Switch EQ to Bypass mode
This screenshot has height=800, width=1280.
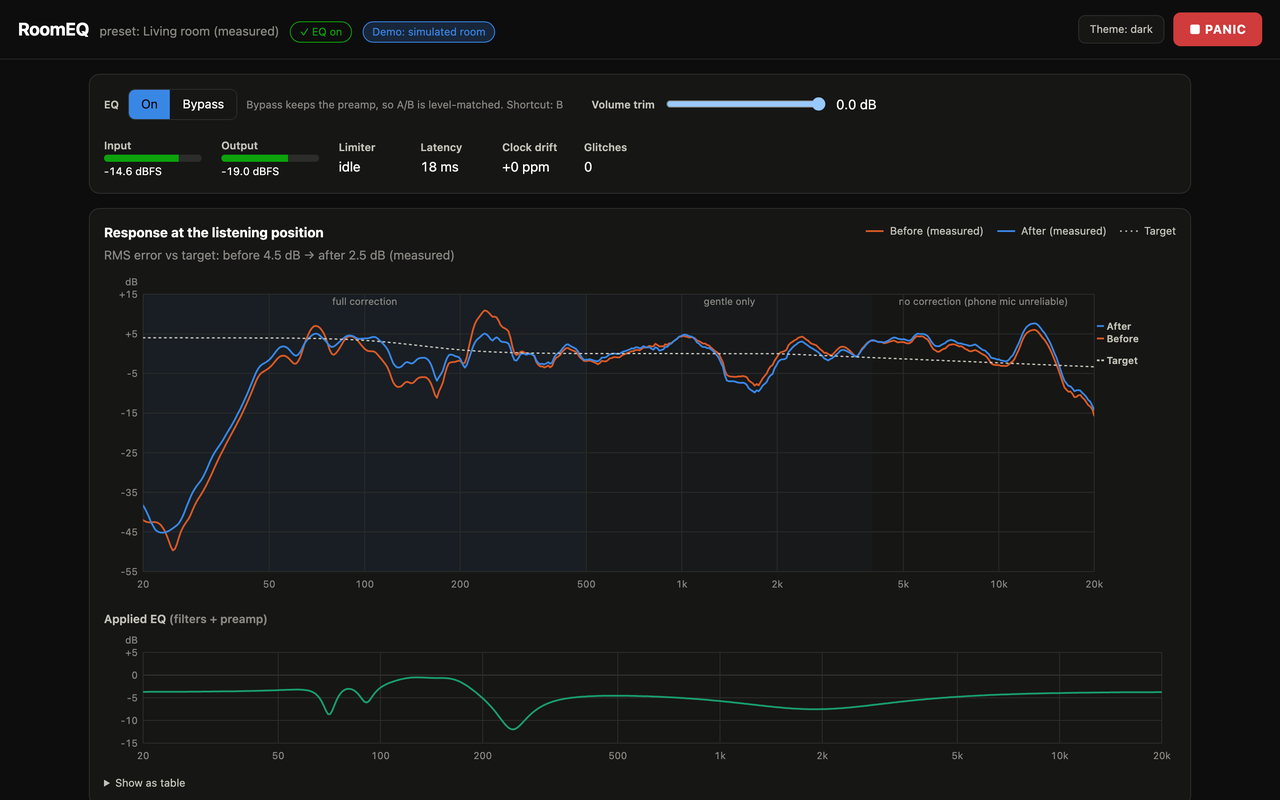tap(203, 104)
